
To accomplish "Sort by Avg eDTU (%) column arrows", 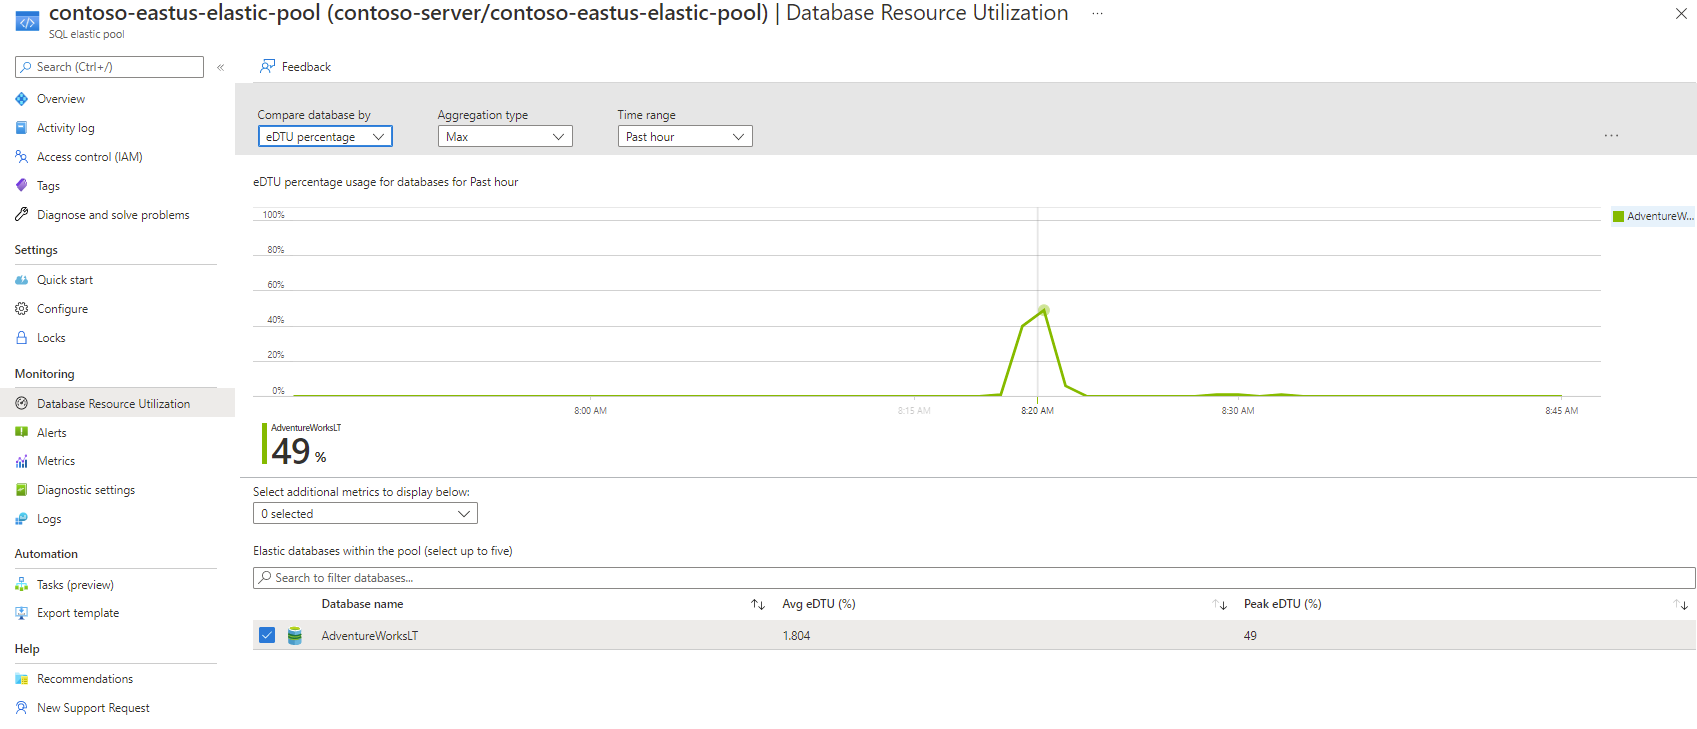I will [1220, 605].
